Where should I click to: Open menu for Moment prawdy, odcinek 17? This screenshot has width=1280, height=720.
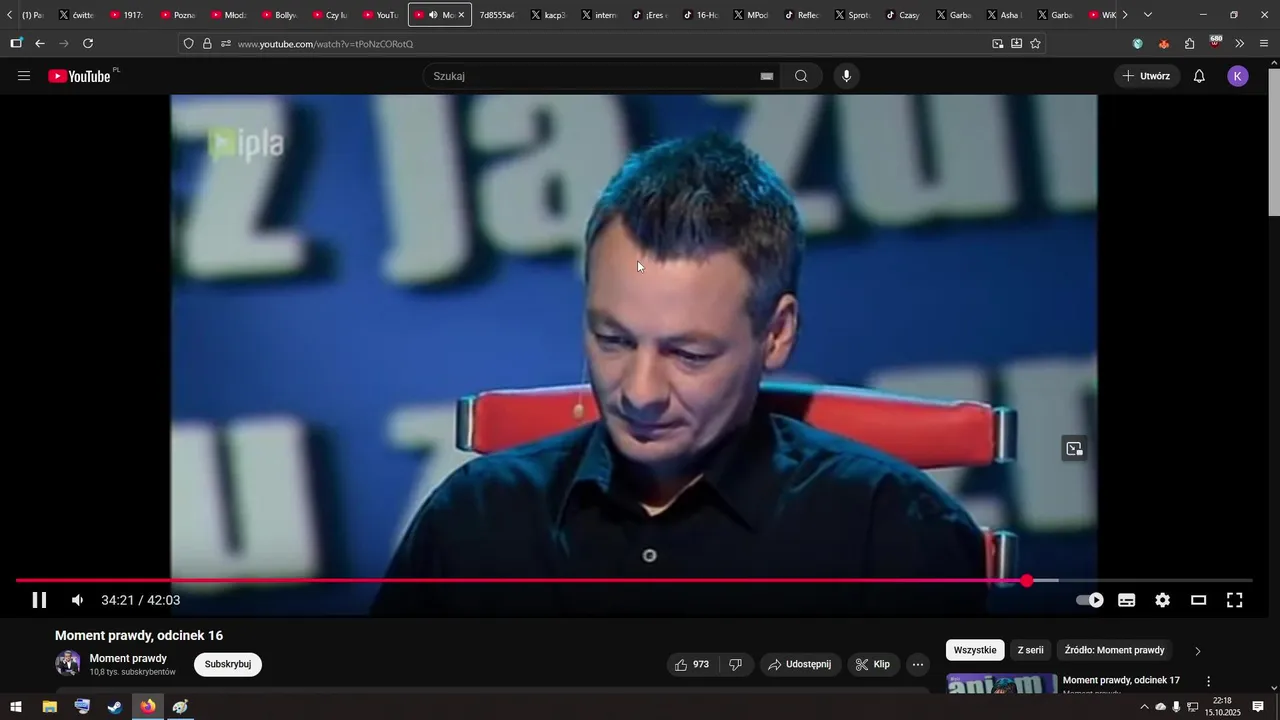click(1208, 681)
